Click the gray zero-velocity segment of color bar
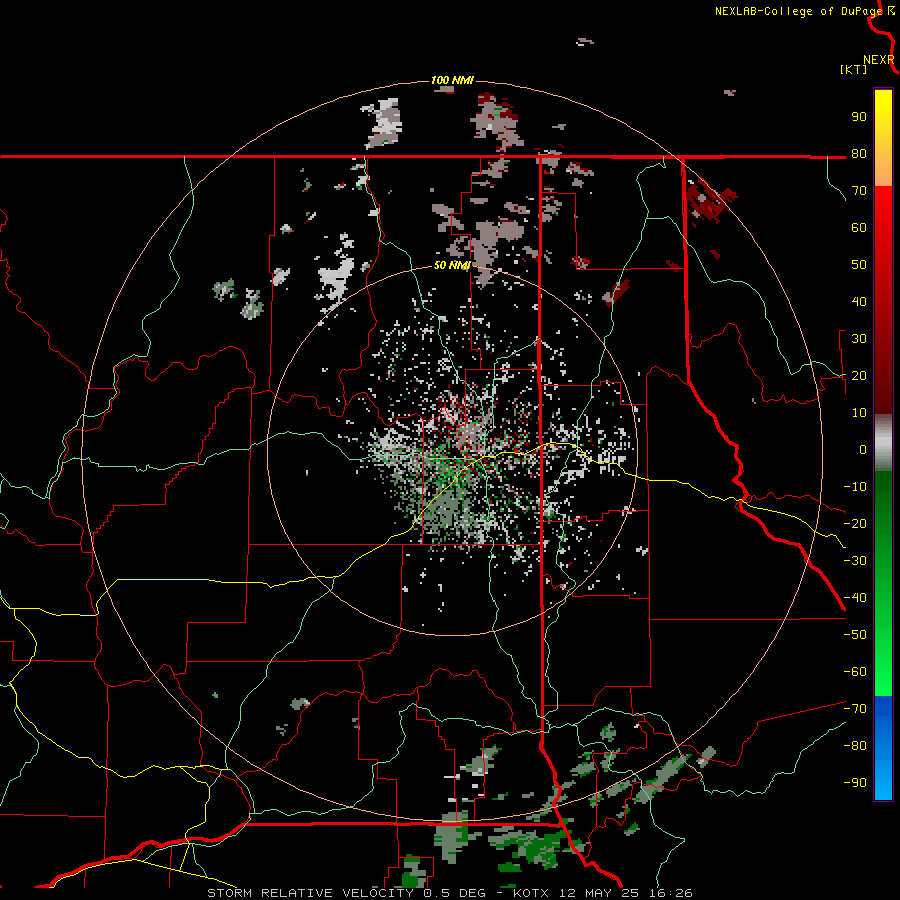The image size is (900, 900). 883,443
